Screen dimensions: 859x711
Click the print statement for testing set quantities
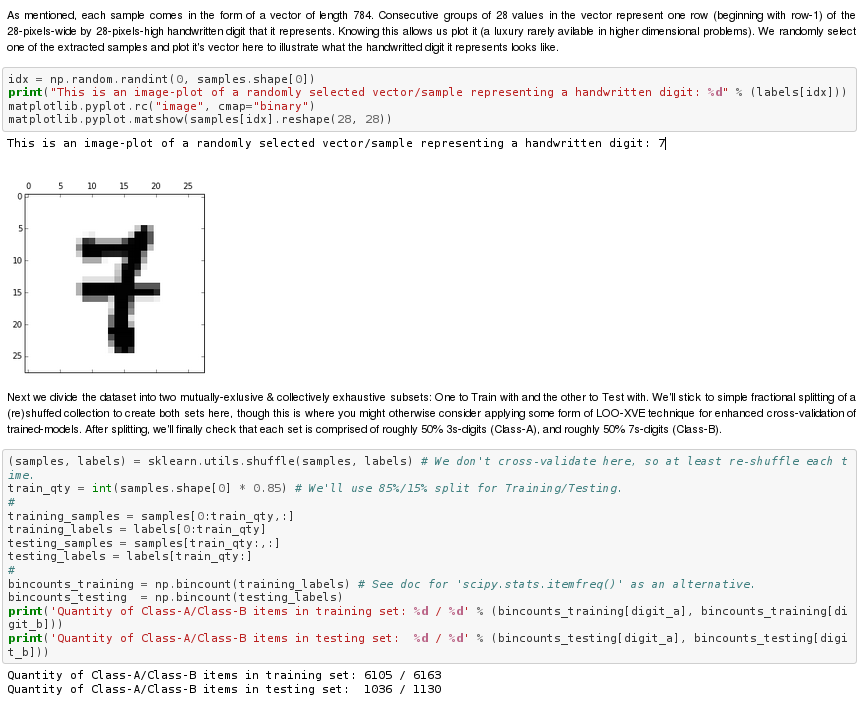pyautogui.click(x=427, y=645)
